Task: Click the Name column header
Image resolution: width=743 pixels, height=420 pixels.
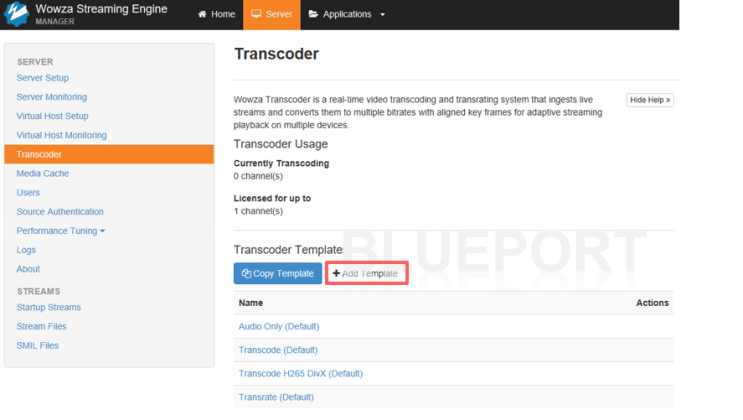Action: [251, 303]
